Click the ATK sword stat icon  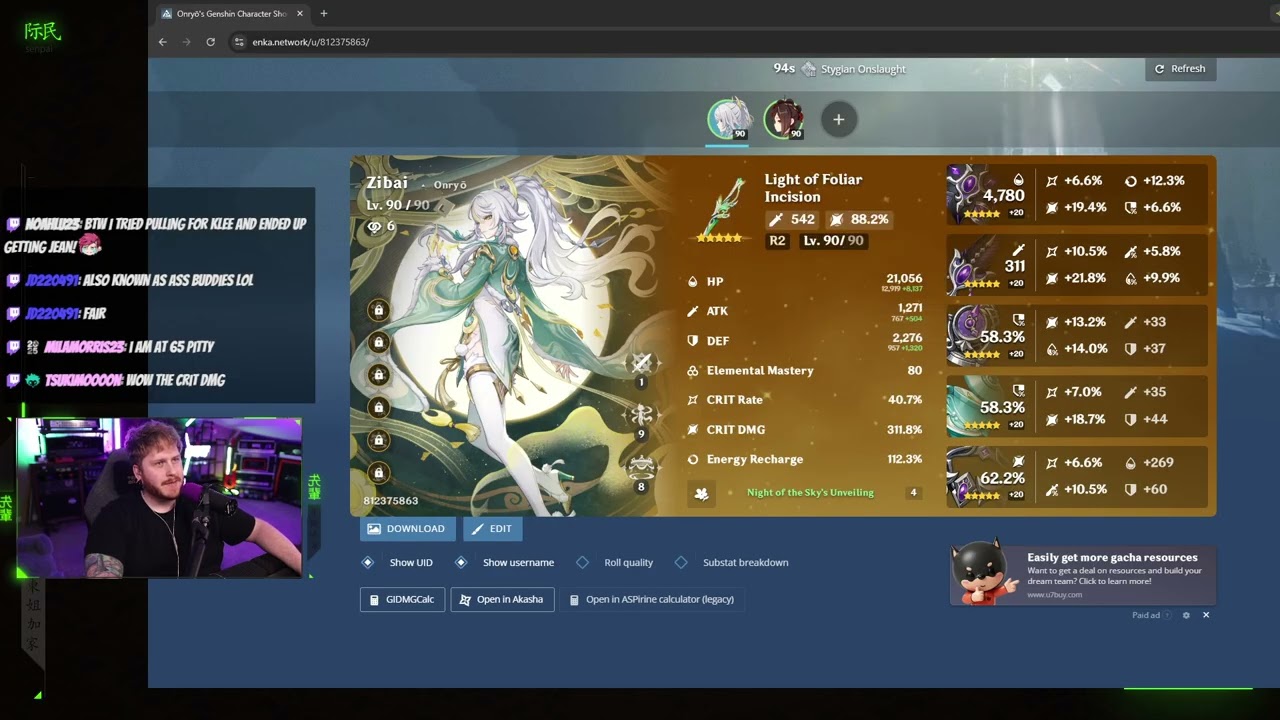(692, 311)
